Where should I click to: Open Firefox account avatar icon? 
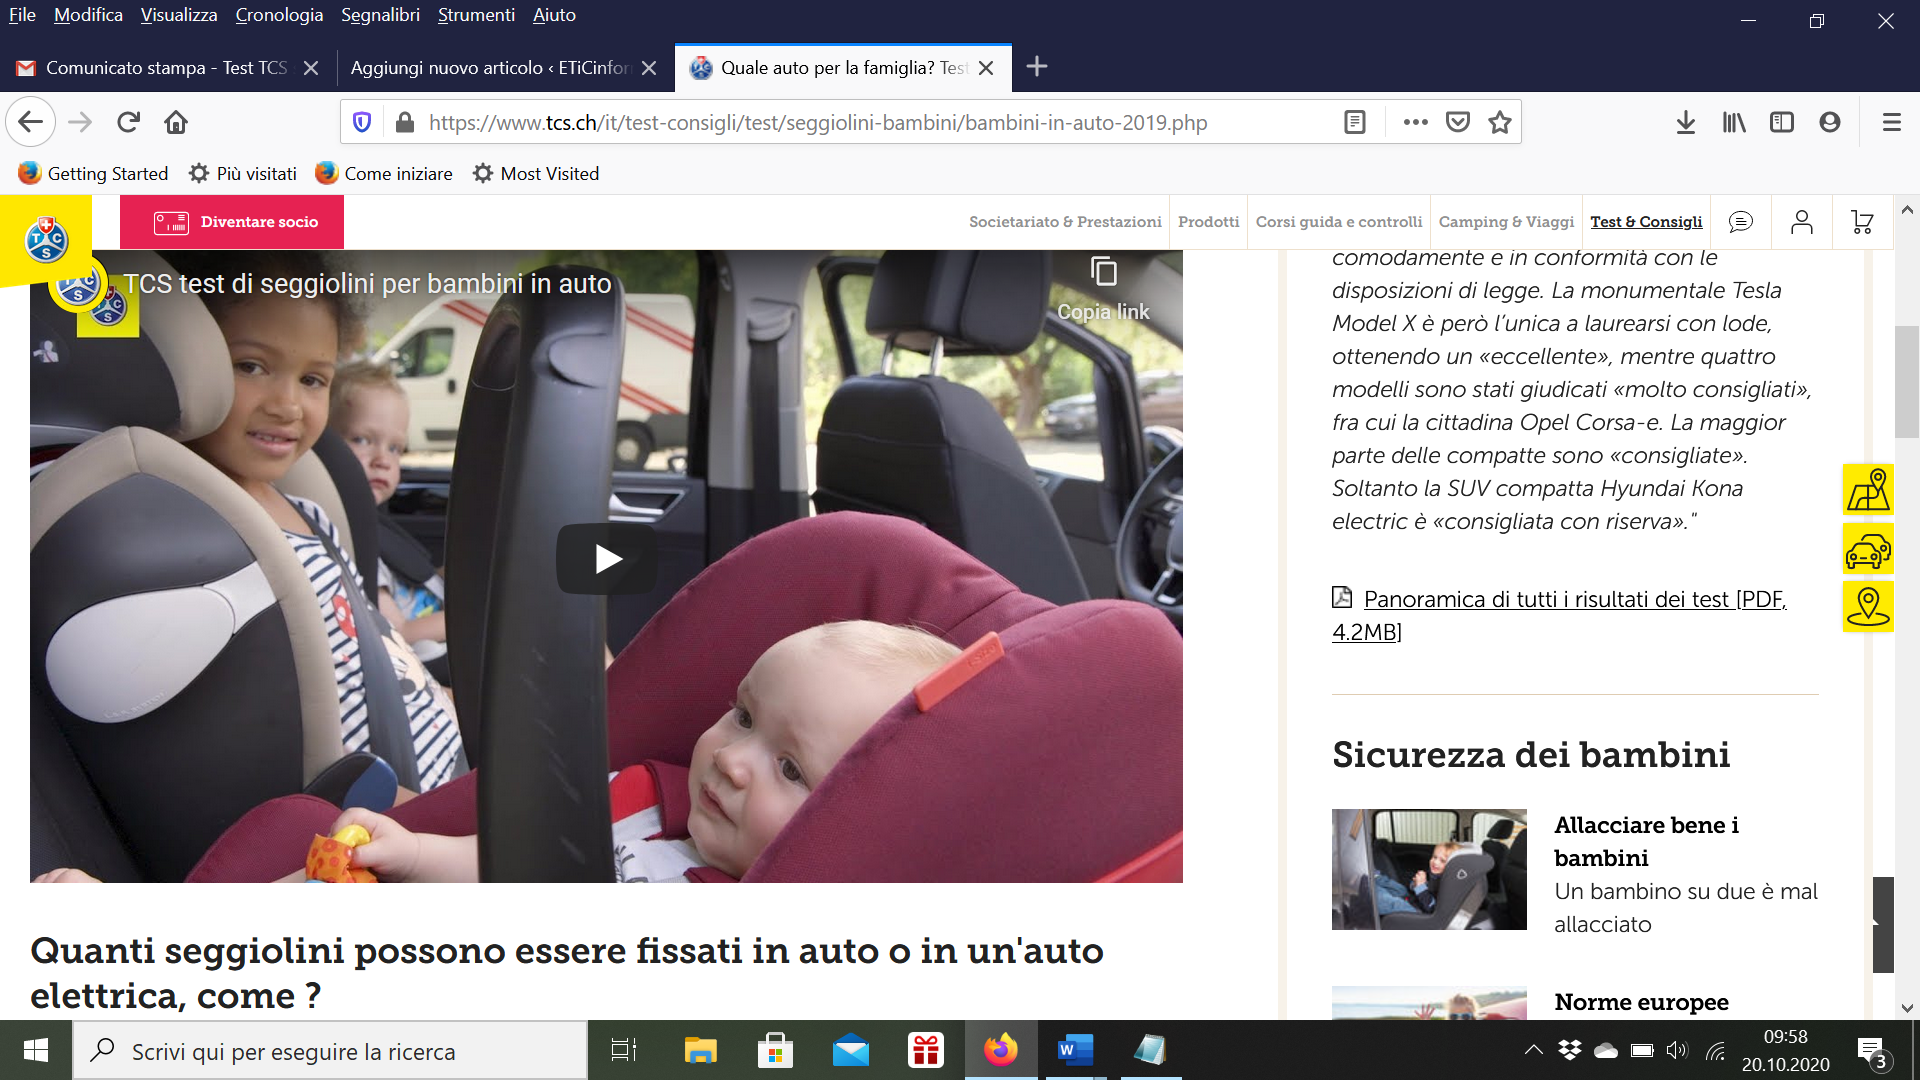pyautogui.click(x=1830, y=122)
